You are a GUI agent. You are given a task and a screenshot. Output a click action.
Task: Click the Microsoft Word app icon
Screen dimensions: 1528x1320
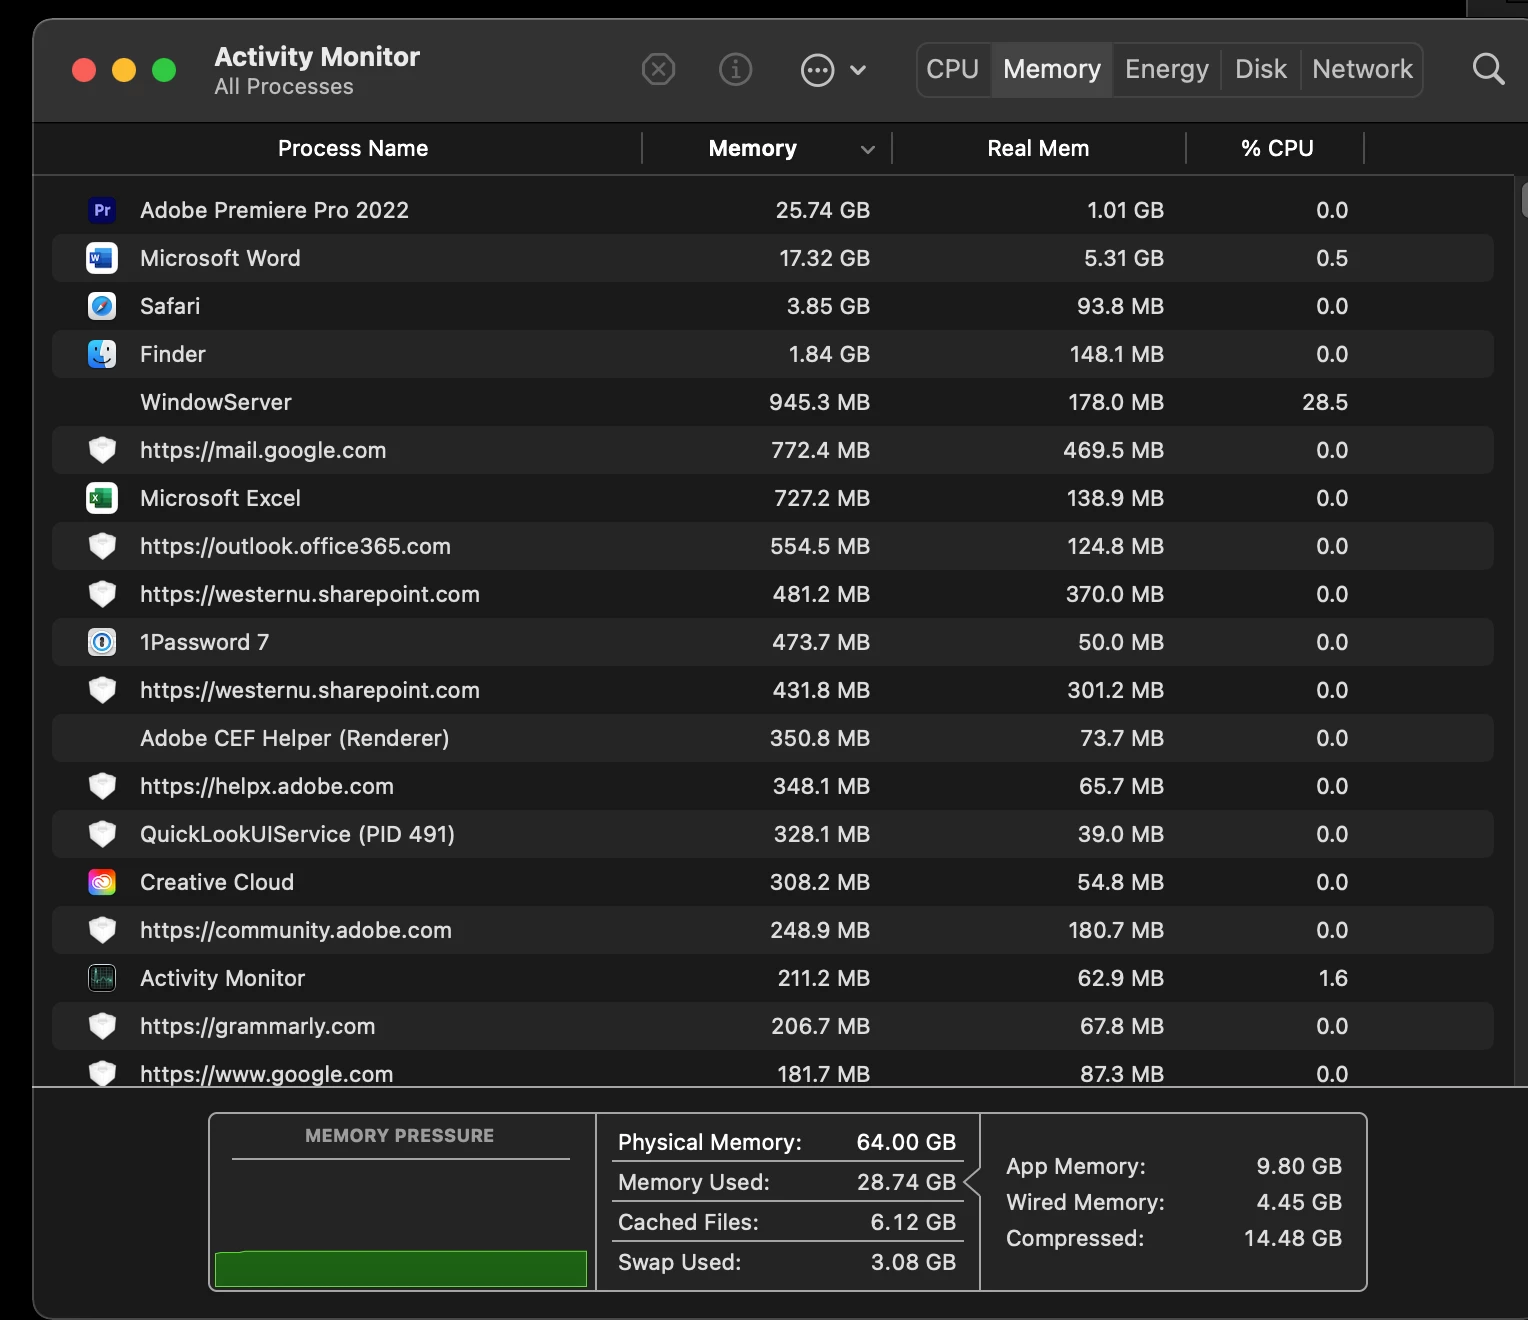click(102, 258)
